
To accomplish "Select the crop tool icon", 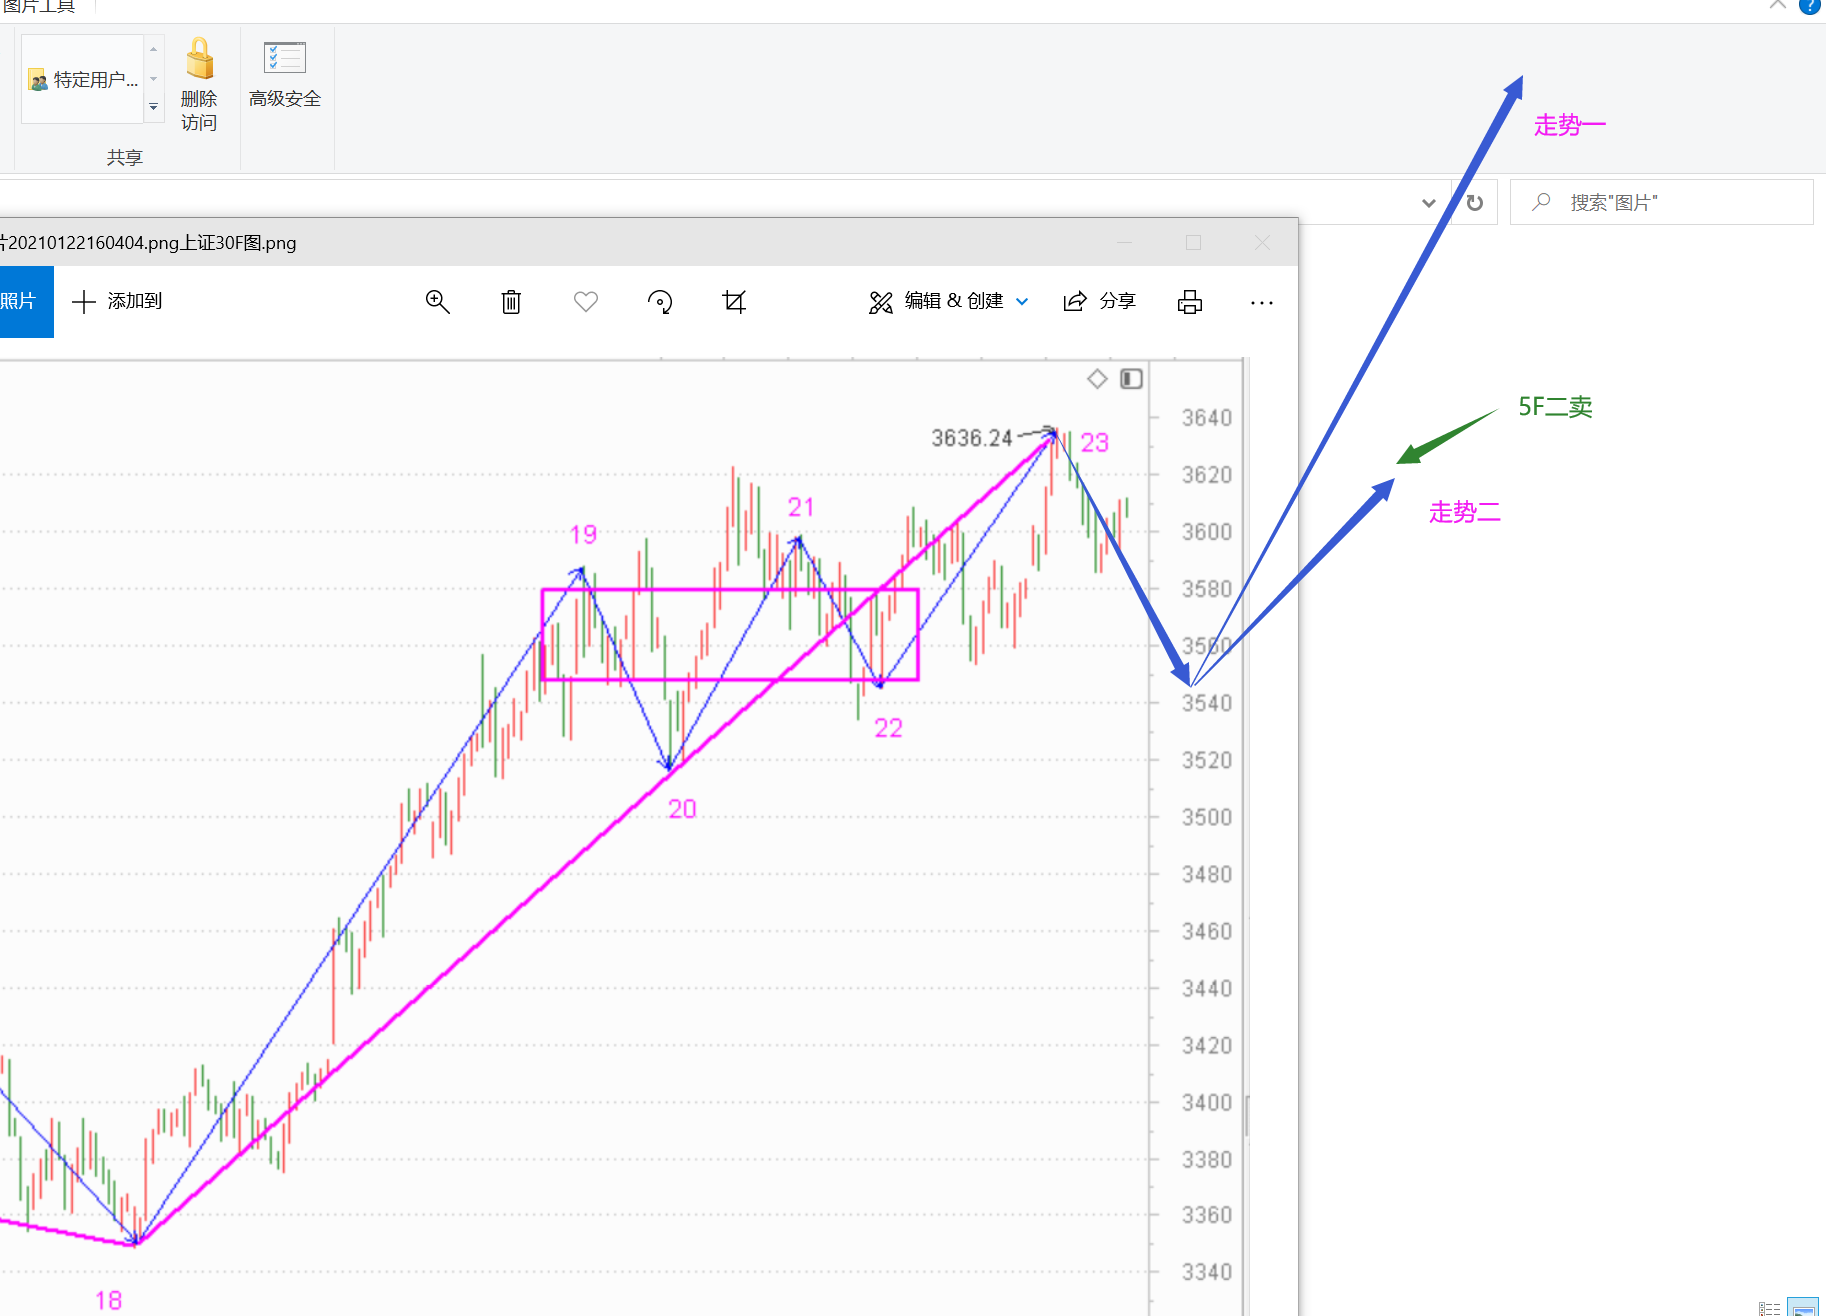I will point(734,302).
